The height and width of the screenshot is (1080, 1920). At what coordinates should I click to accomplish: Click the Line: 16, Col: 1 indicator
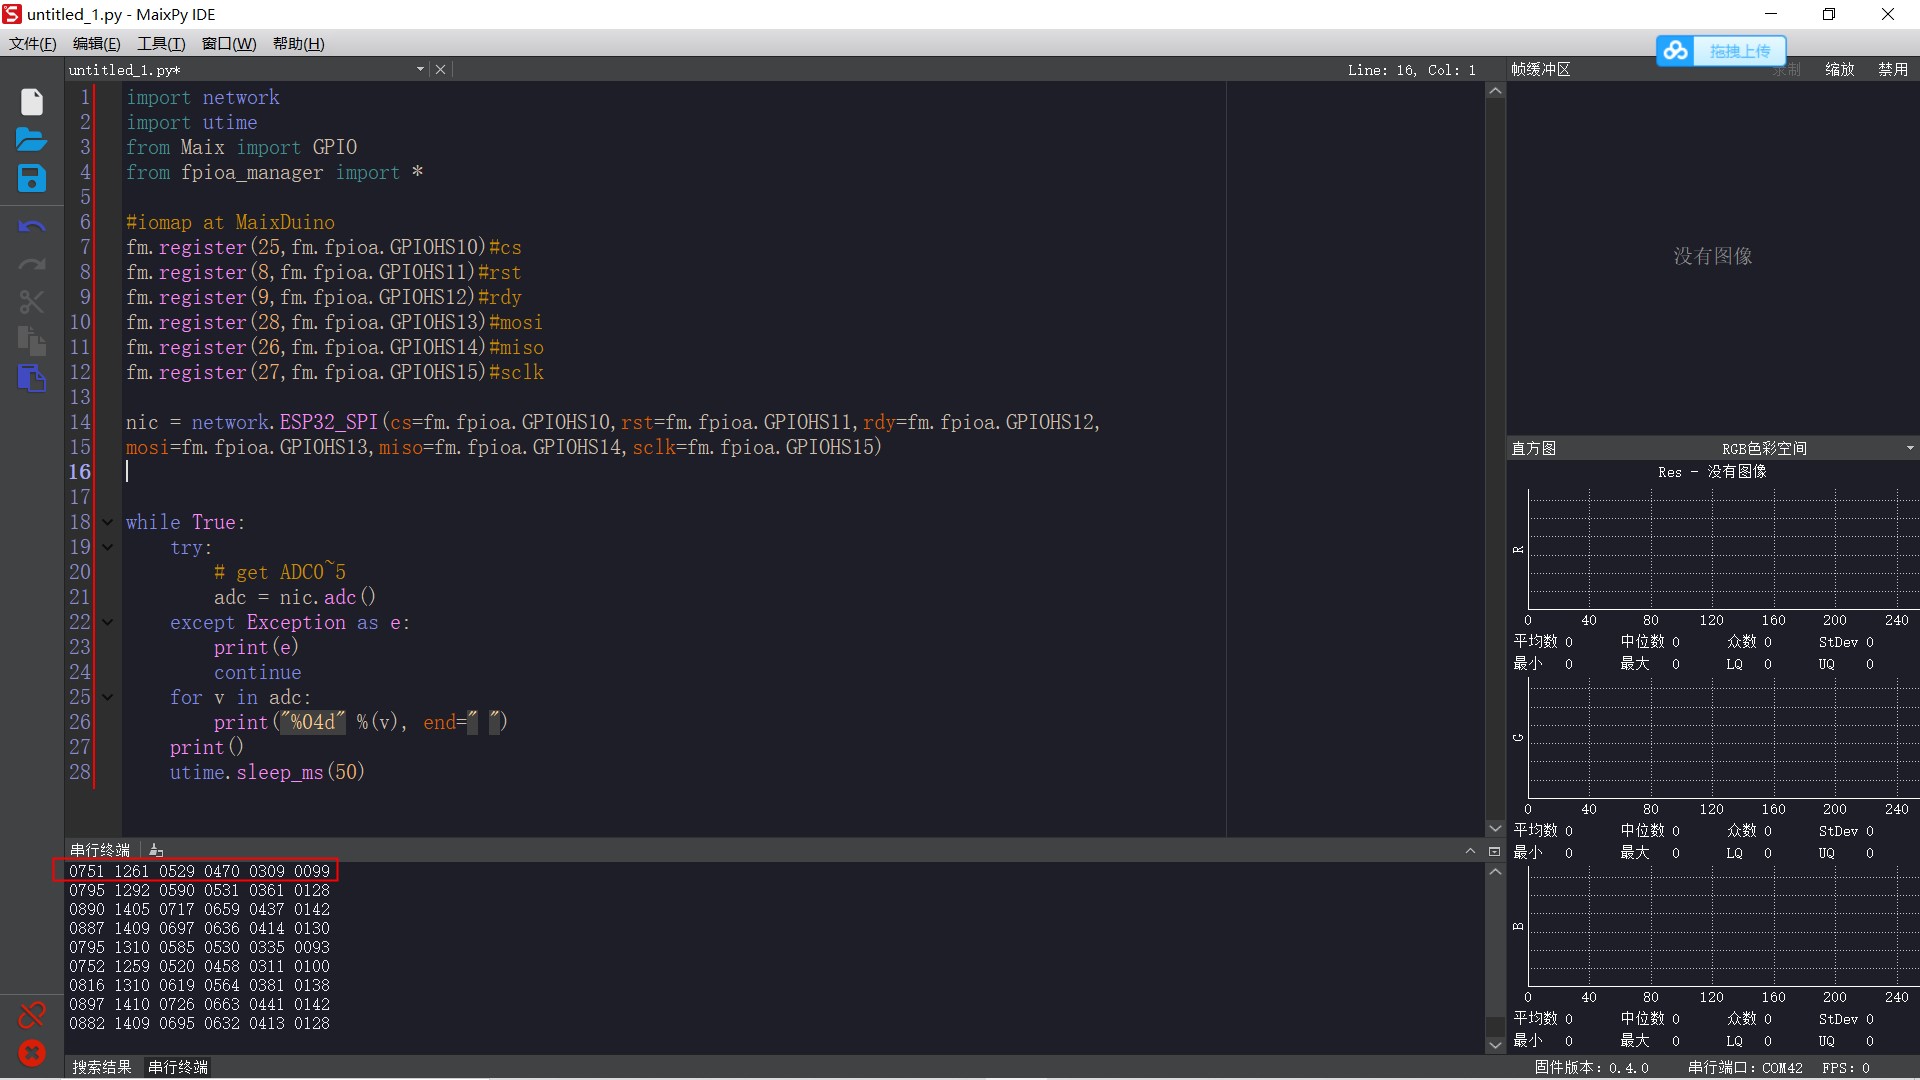tap(1411, 70)
